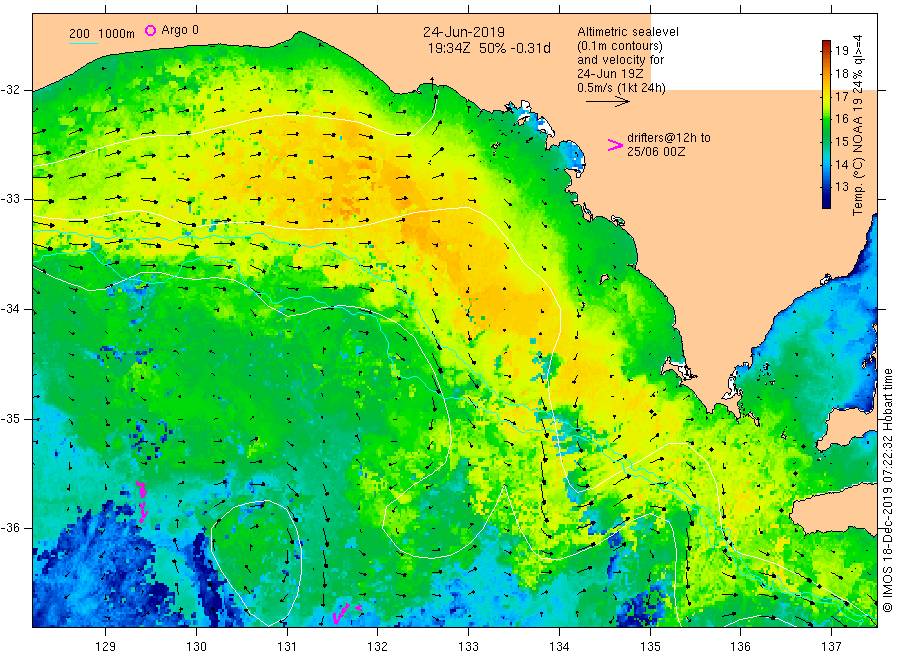Click the latitude label -35

coord(10,419)
